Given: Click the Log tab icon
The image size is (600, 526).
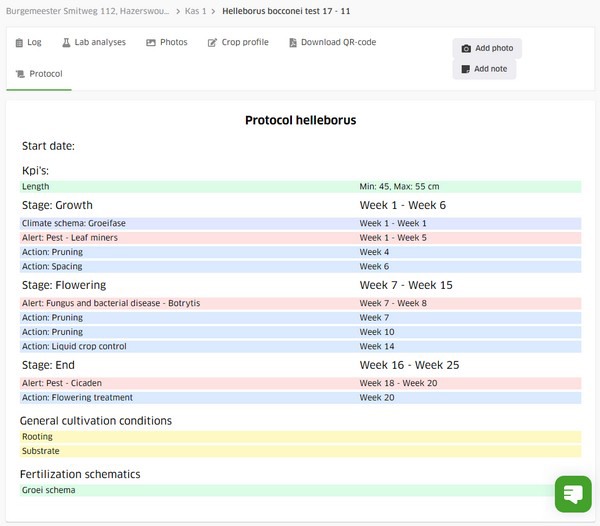Looking at the screenshot, I should pos(19,43).
